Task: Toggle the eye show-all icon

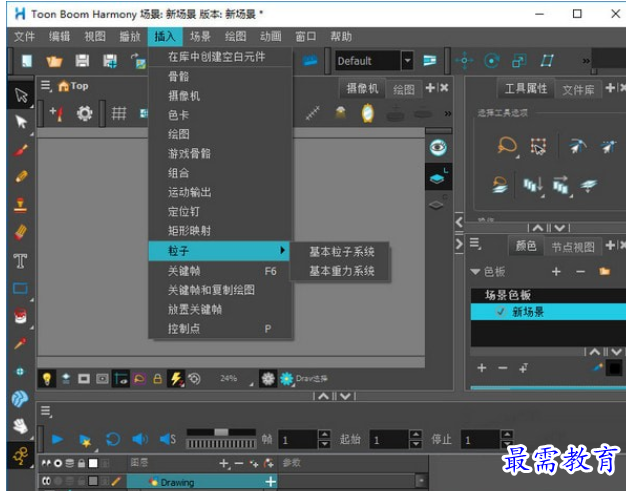Action: tap(438, 148)
